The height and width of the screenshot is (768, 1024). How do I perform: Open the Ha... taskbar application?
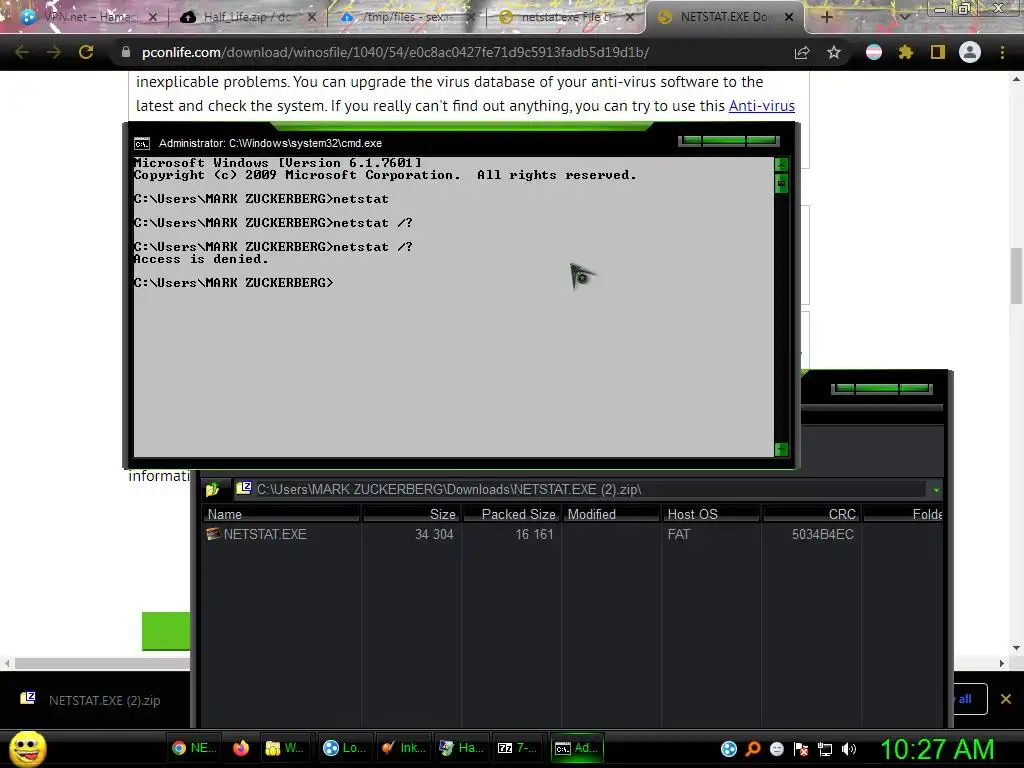click(461, 748)
